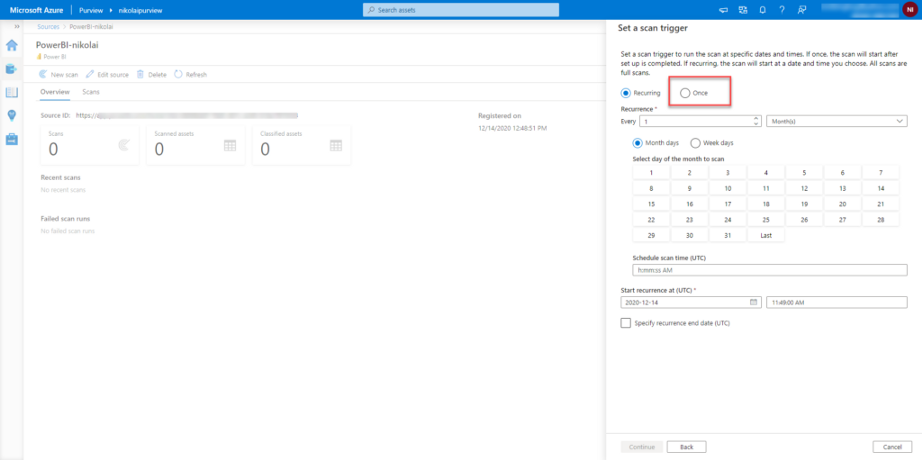
Task: Select day 15 of the month
Action: 651,204
